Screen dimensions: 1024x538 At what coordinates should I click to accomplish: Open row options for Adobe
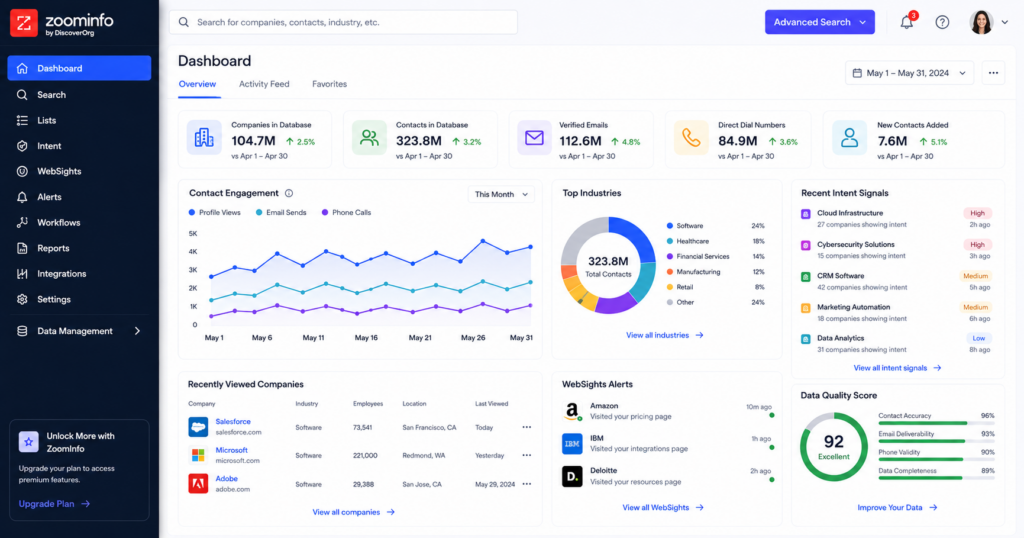pyautogui.click(x=526, y=484)
